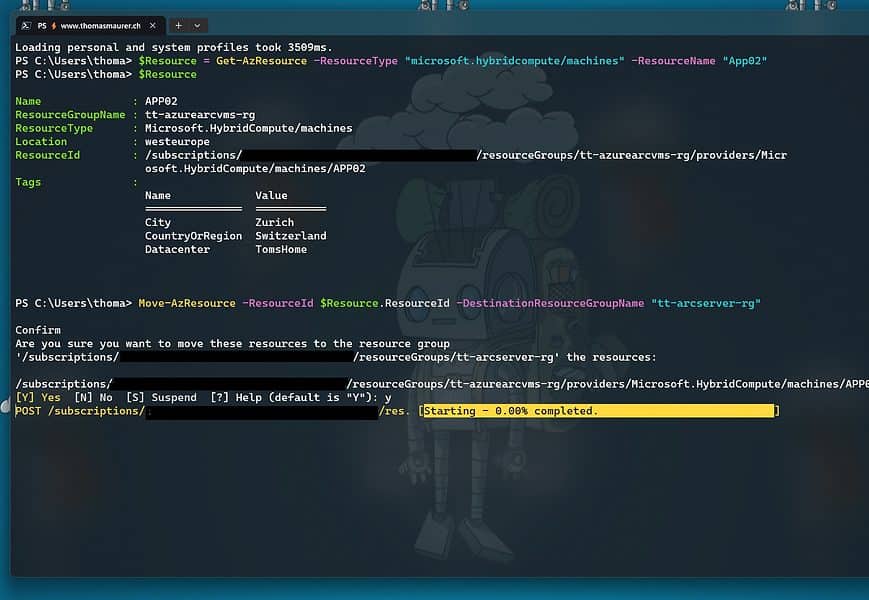Click the osoft.HybridCompute/machines/APP02 line
The height and width of the screenshot is (600, 869).
tap(255, 168)
